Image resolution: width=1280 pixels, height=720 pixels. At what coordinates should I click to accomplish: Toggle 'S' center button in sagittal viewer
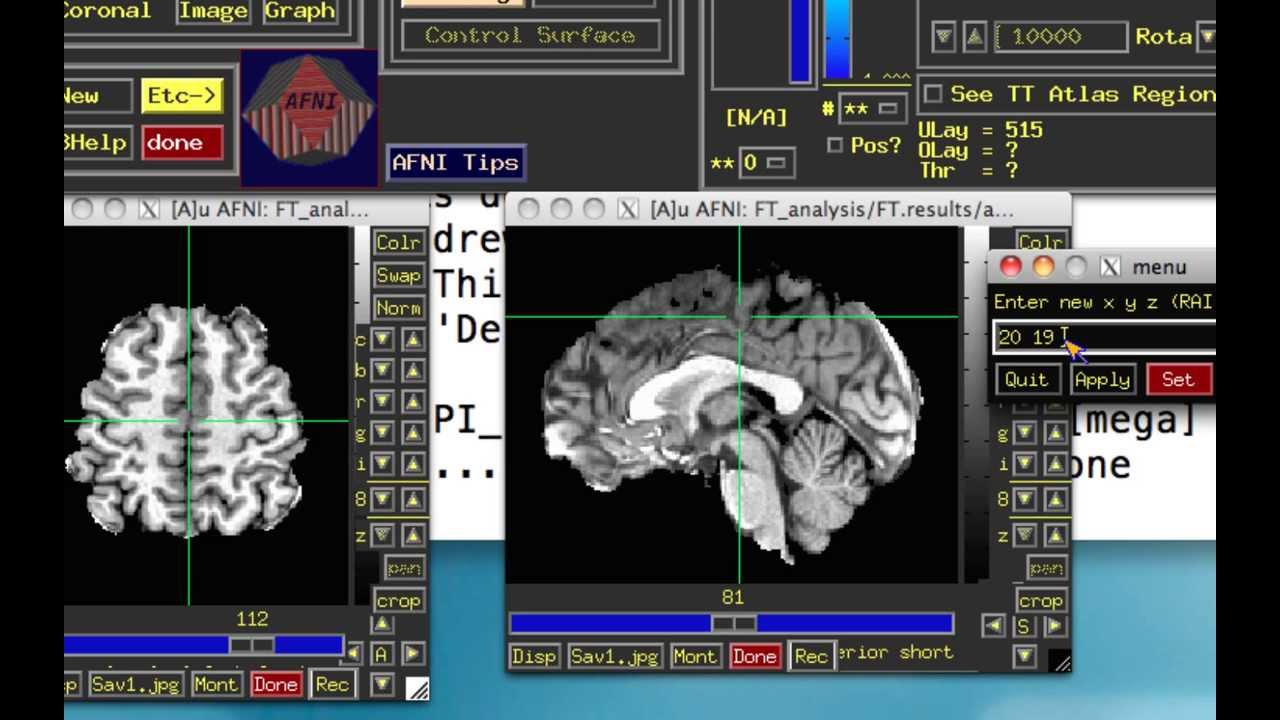[x=1024, y=626]
